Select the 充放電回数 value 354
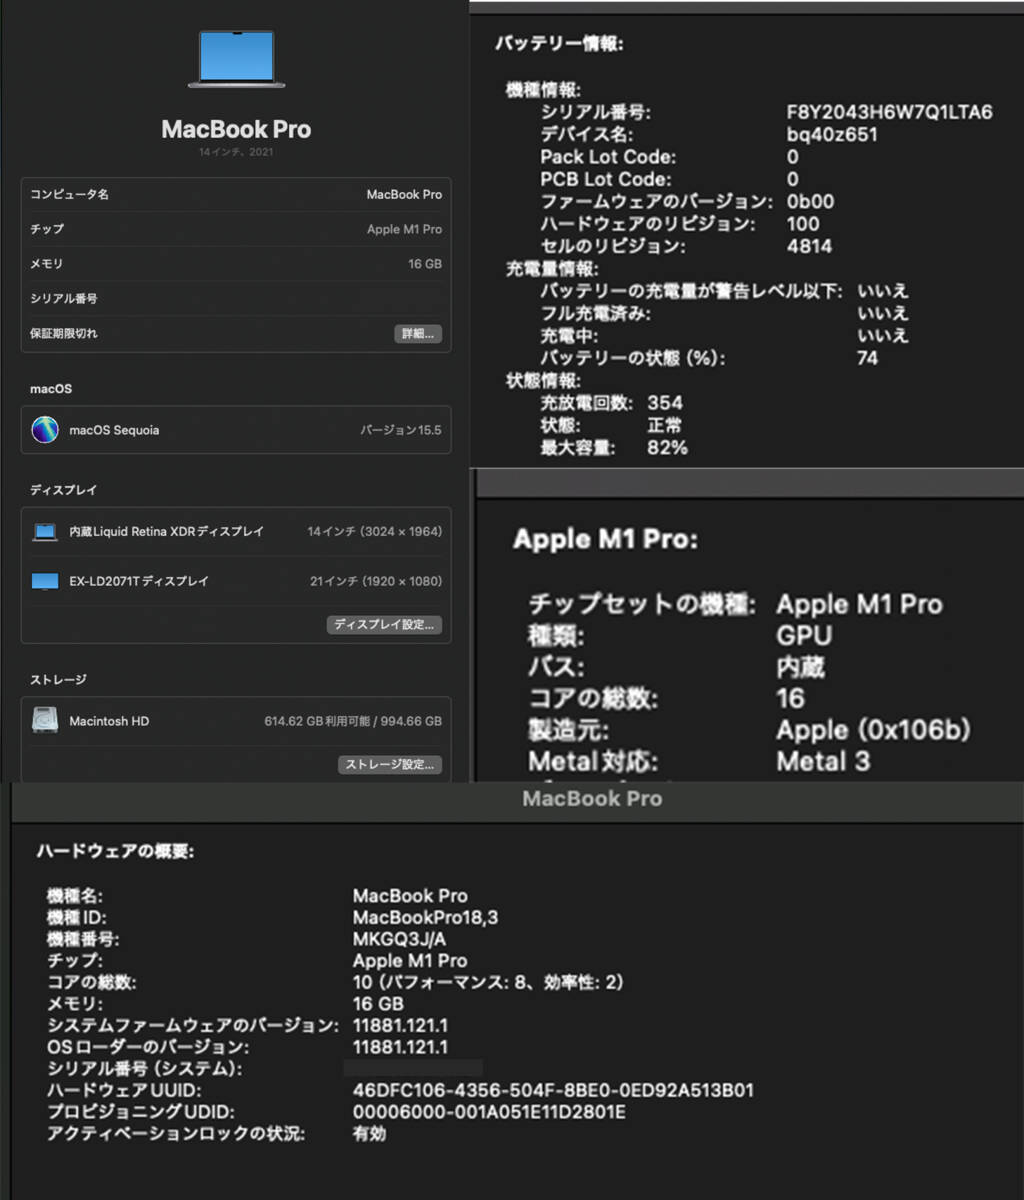1024x1200 pixels. (665, 403)
